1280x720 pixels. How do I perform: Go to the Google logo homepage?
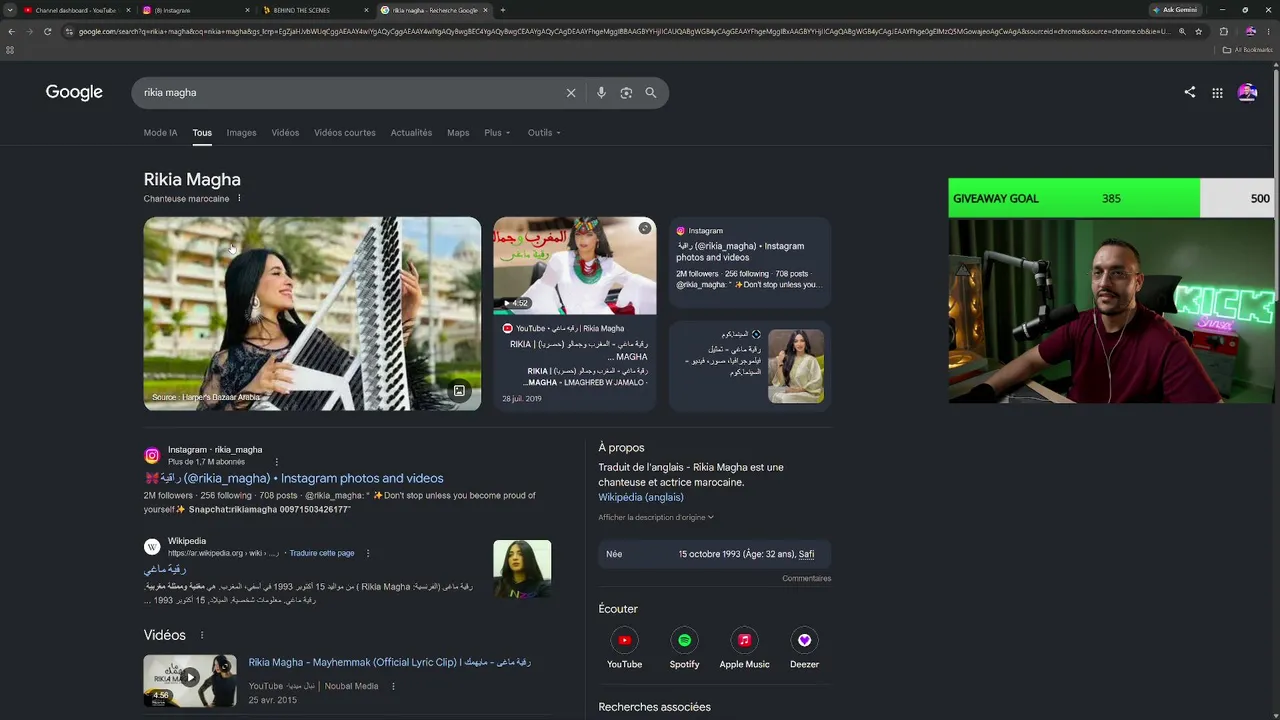tap(74, 92)
